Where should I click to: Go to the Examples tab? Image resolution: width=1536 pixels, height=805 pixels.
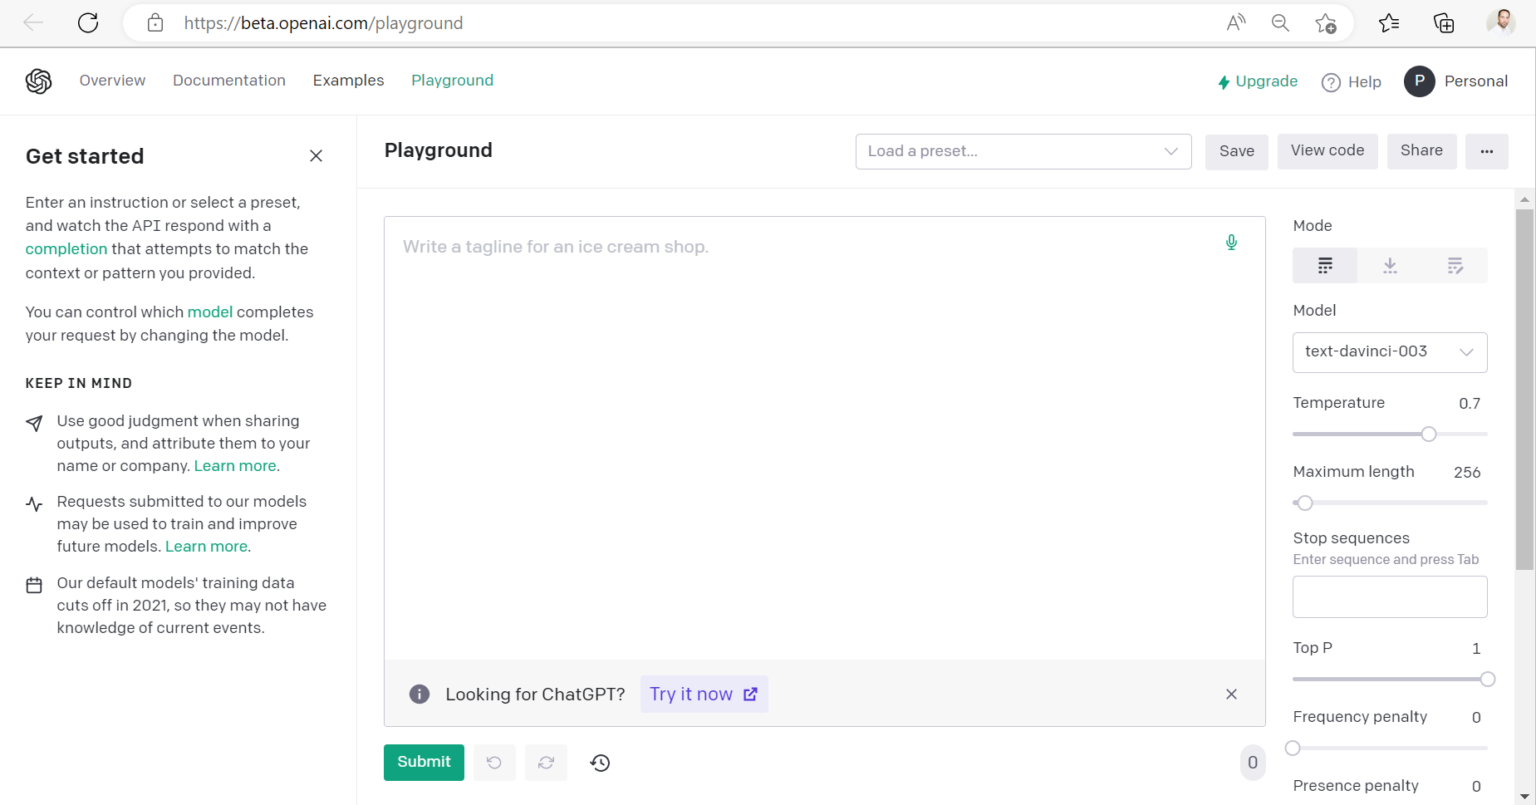click(348, 80)
